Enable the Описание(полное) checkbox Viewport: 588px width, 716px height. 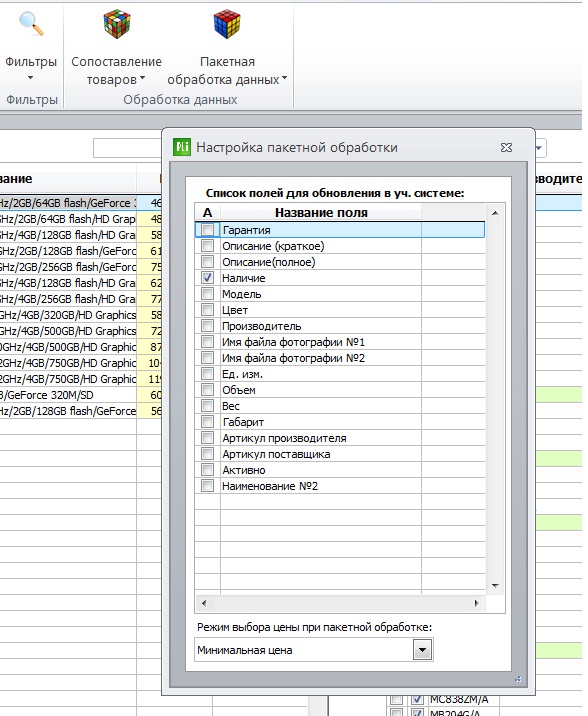click(x=207, y=262)
